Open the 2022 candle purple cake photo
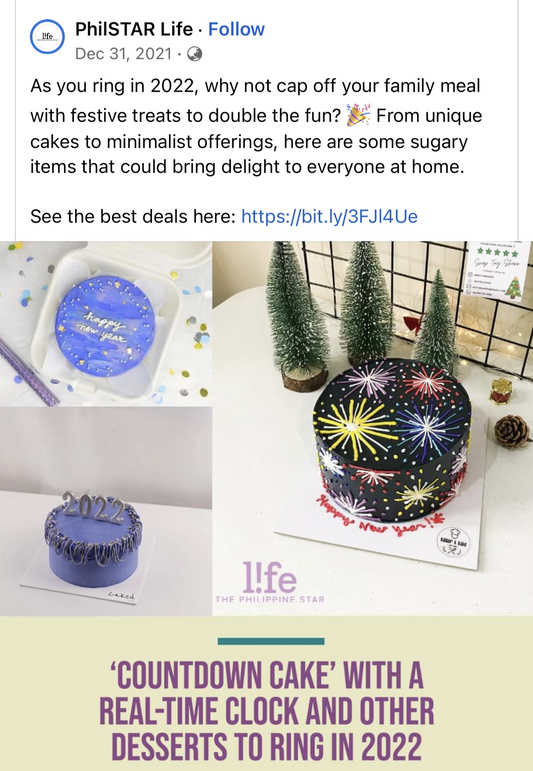The height and width of the screenshot is (771, 533). pyautogui.click(x=106, y=511)
